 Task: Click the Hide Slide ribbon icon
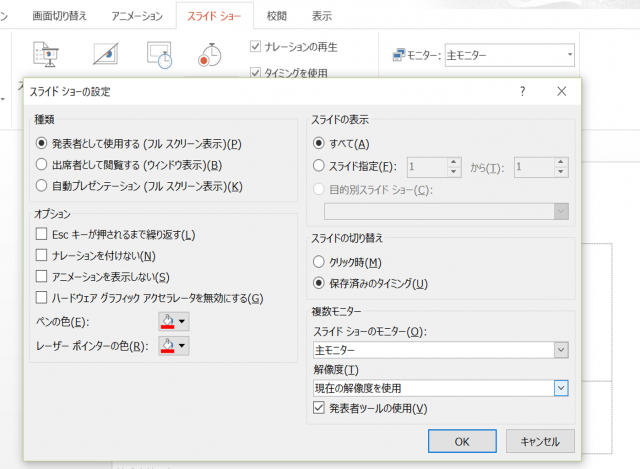click(x=106, y=55)
